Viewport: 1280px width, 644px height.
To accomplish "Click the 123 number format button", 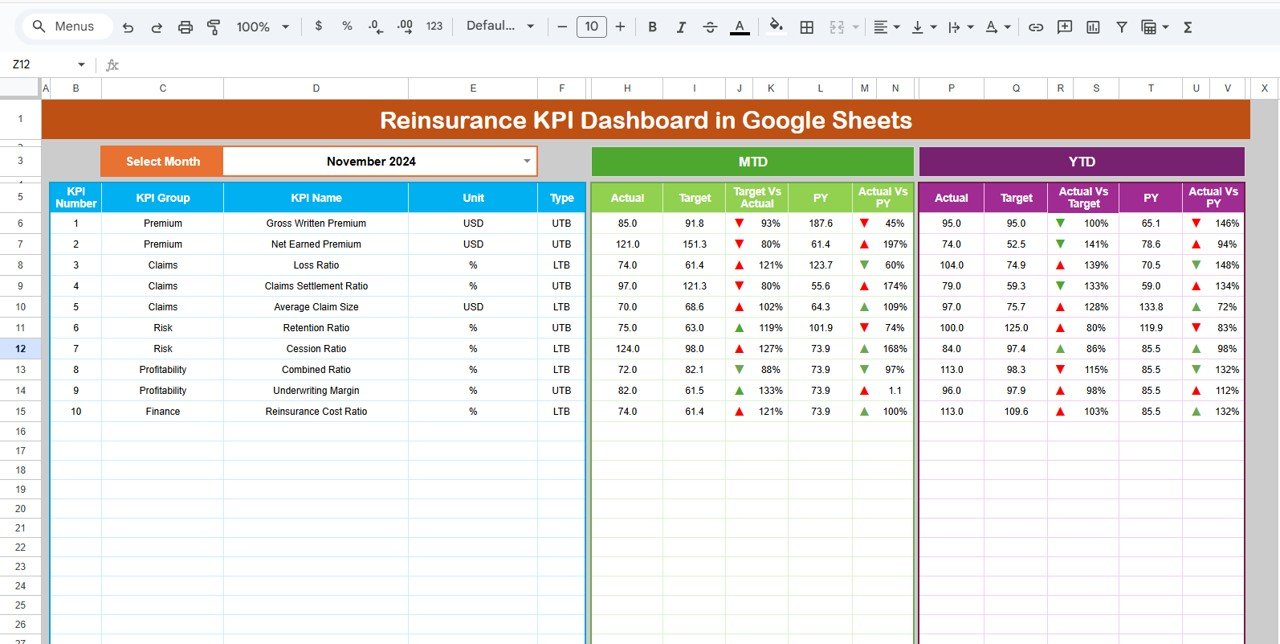I will (434, 27).
